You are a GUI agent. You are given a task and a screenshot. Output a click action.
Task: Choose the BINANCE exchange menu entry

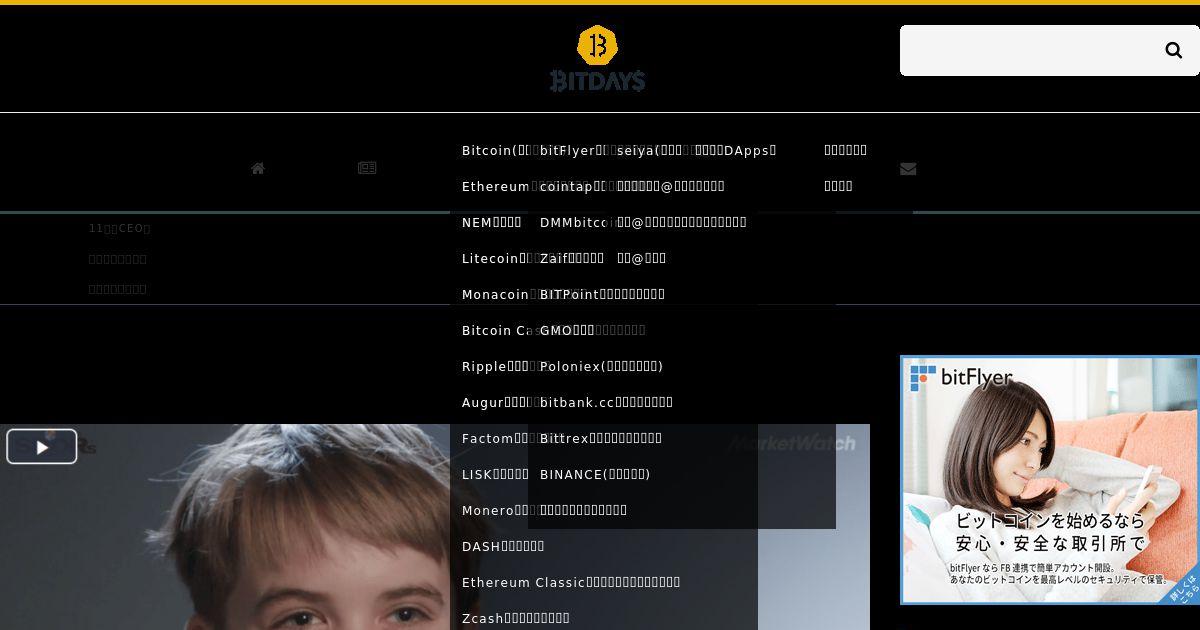(595, 474)
